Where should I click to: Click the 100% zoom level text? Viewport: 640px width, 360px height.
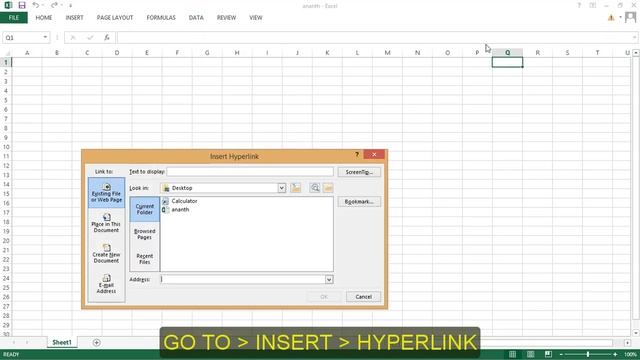pos(630,354)
